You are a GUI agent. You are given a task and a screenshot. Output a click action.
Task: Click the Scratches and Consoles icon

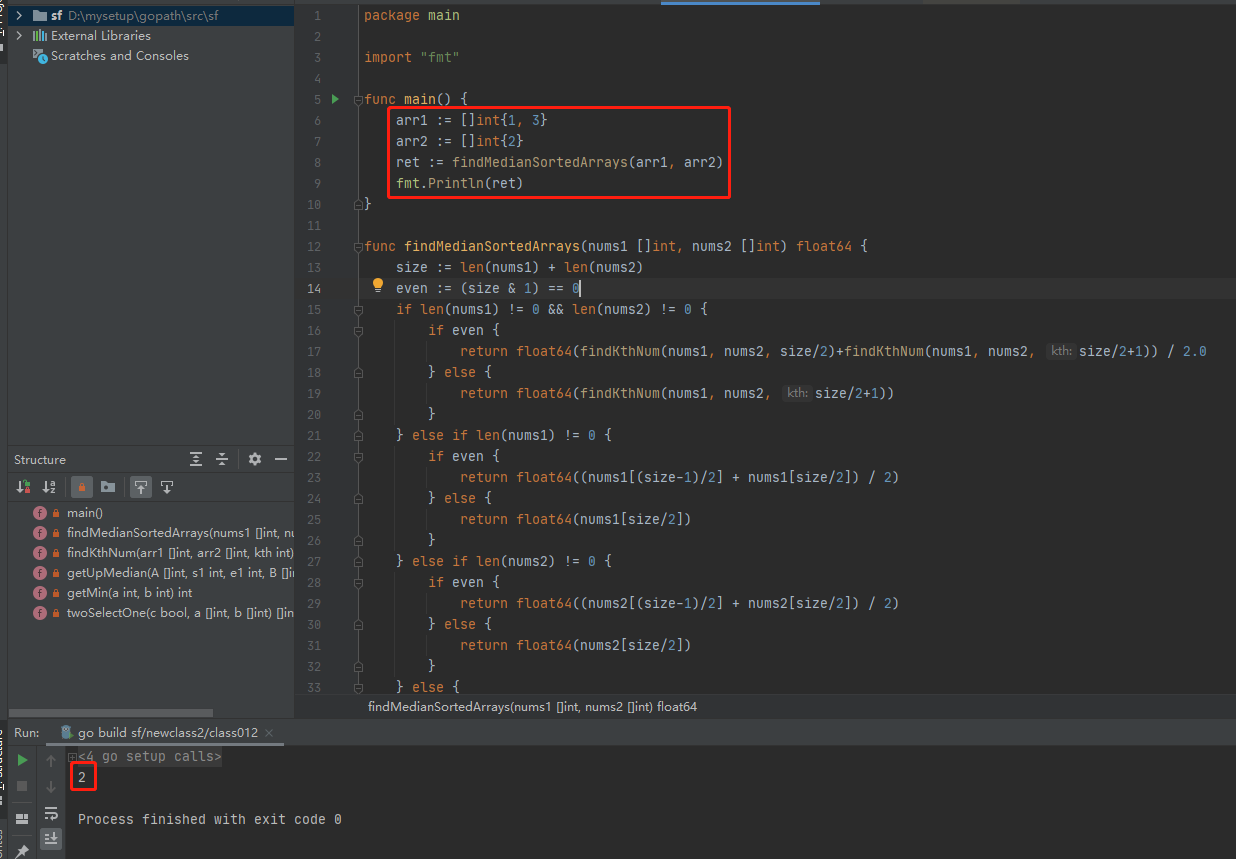coord(40,56)
